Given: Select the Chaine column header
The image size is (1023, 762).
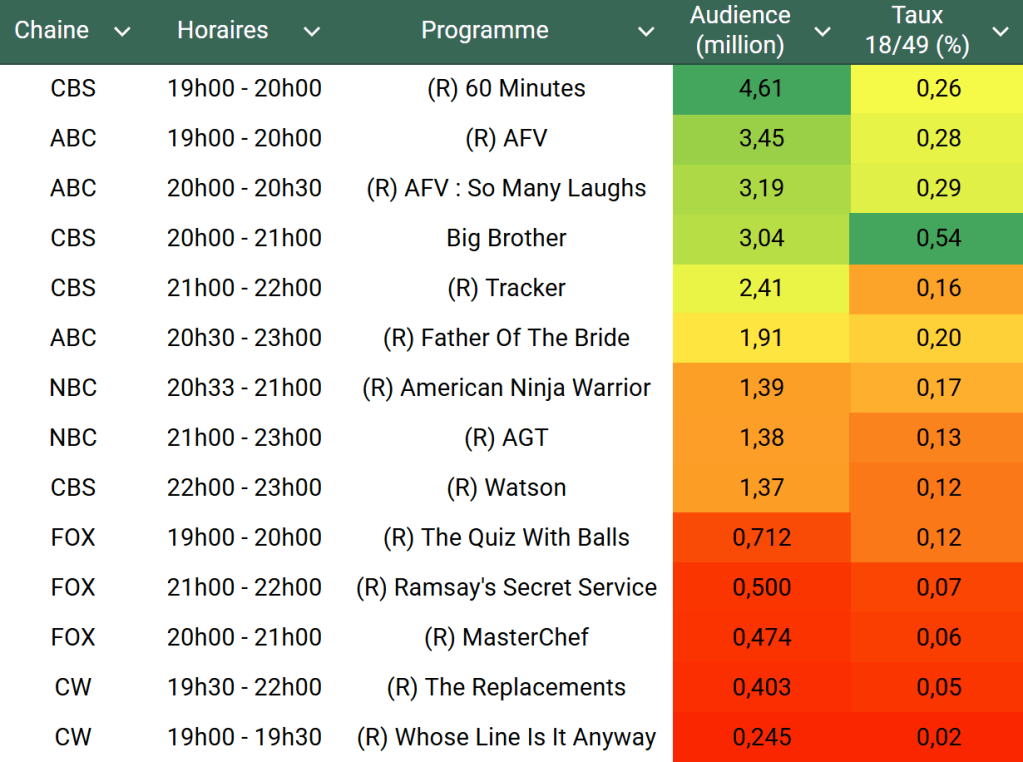Looking at the screenshot, I should tap(52, 31).
